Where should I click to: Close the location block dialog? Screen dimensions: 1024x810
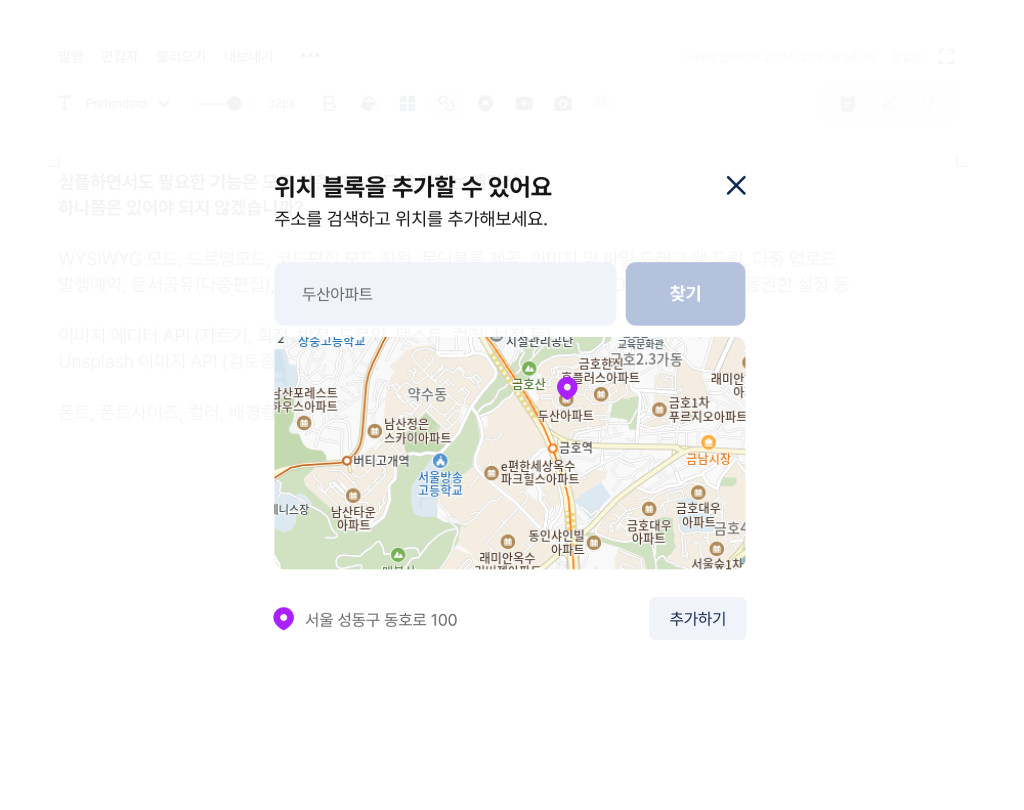pyautogui.click(x=736, y=186)
